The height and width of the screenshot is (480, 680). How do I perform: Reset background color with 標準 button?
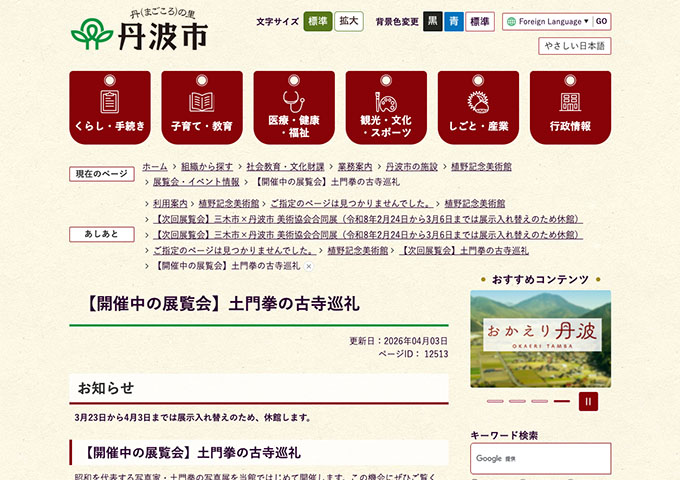pos(480,21)
